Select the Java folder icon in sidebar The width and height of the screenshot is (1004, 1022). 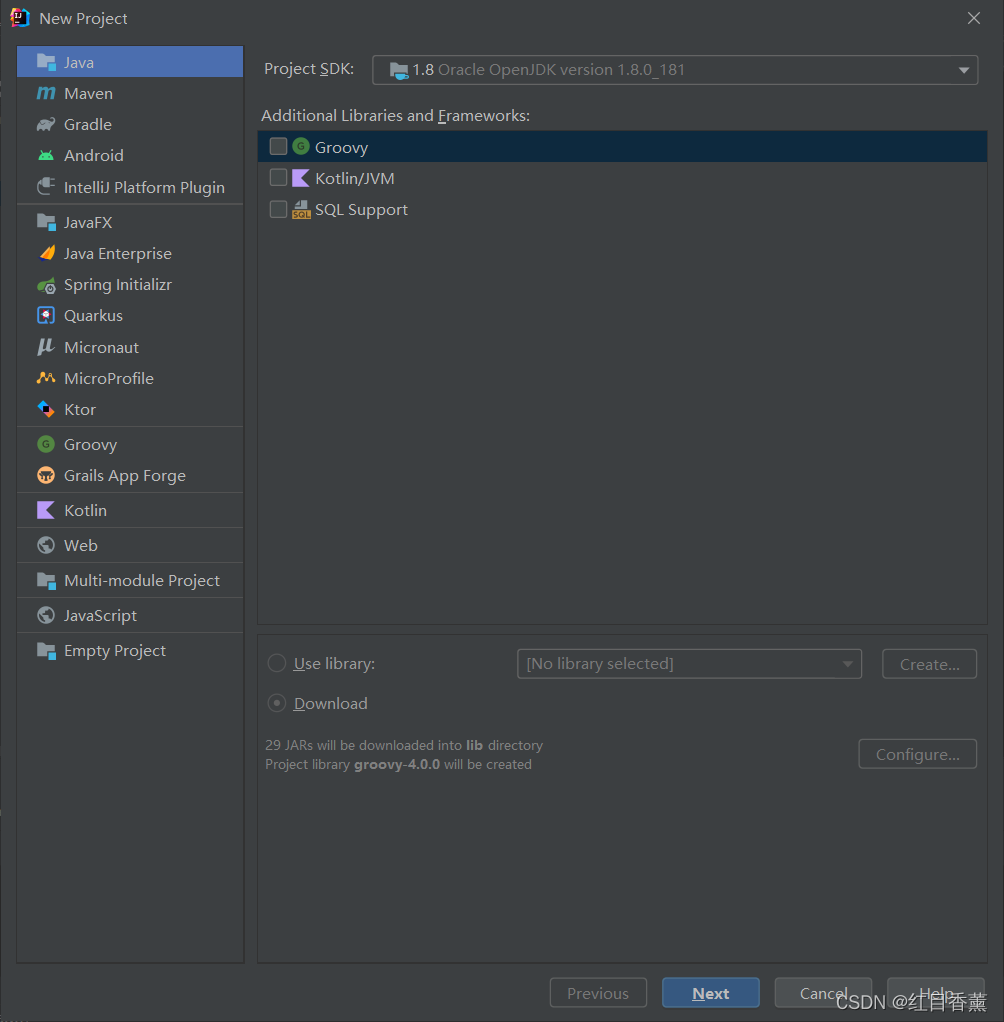click(x=46, y=63)
